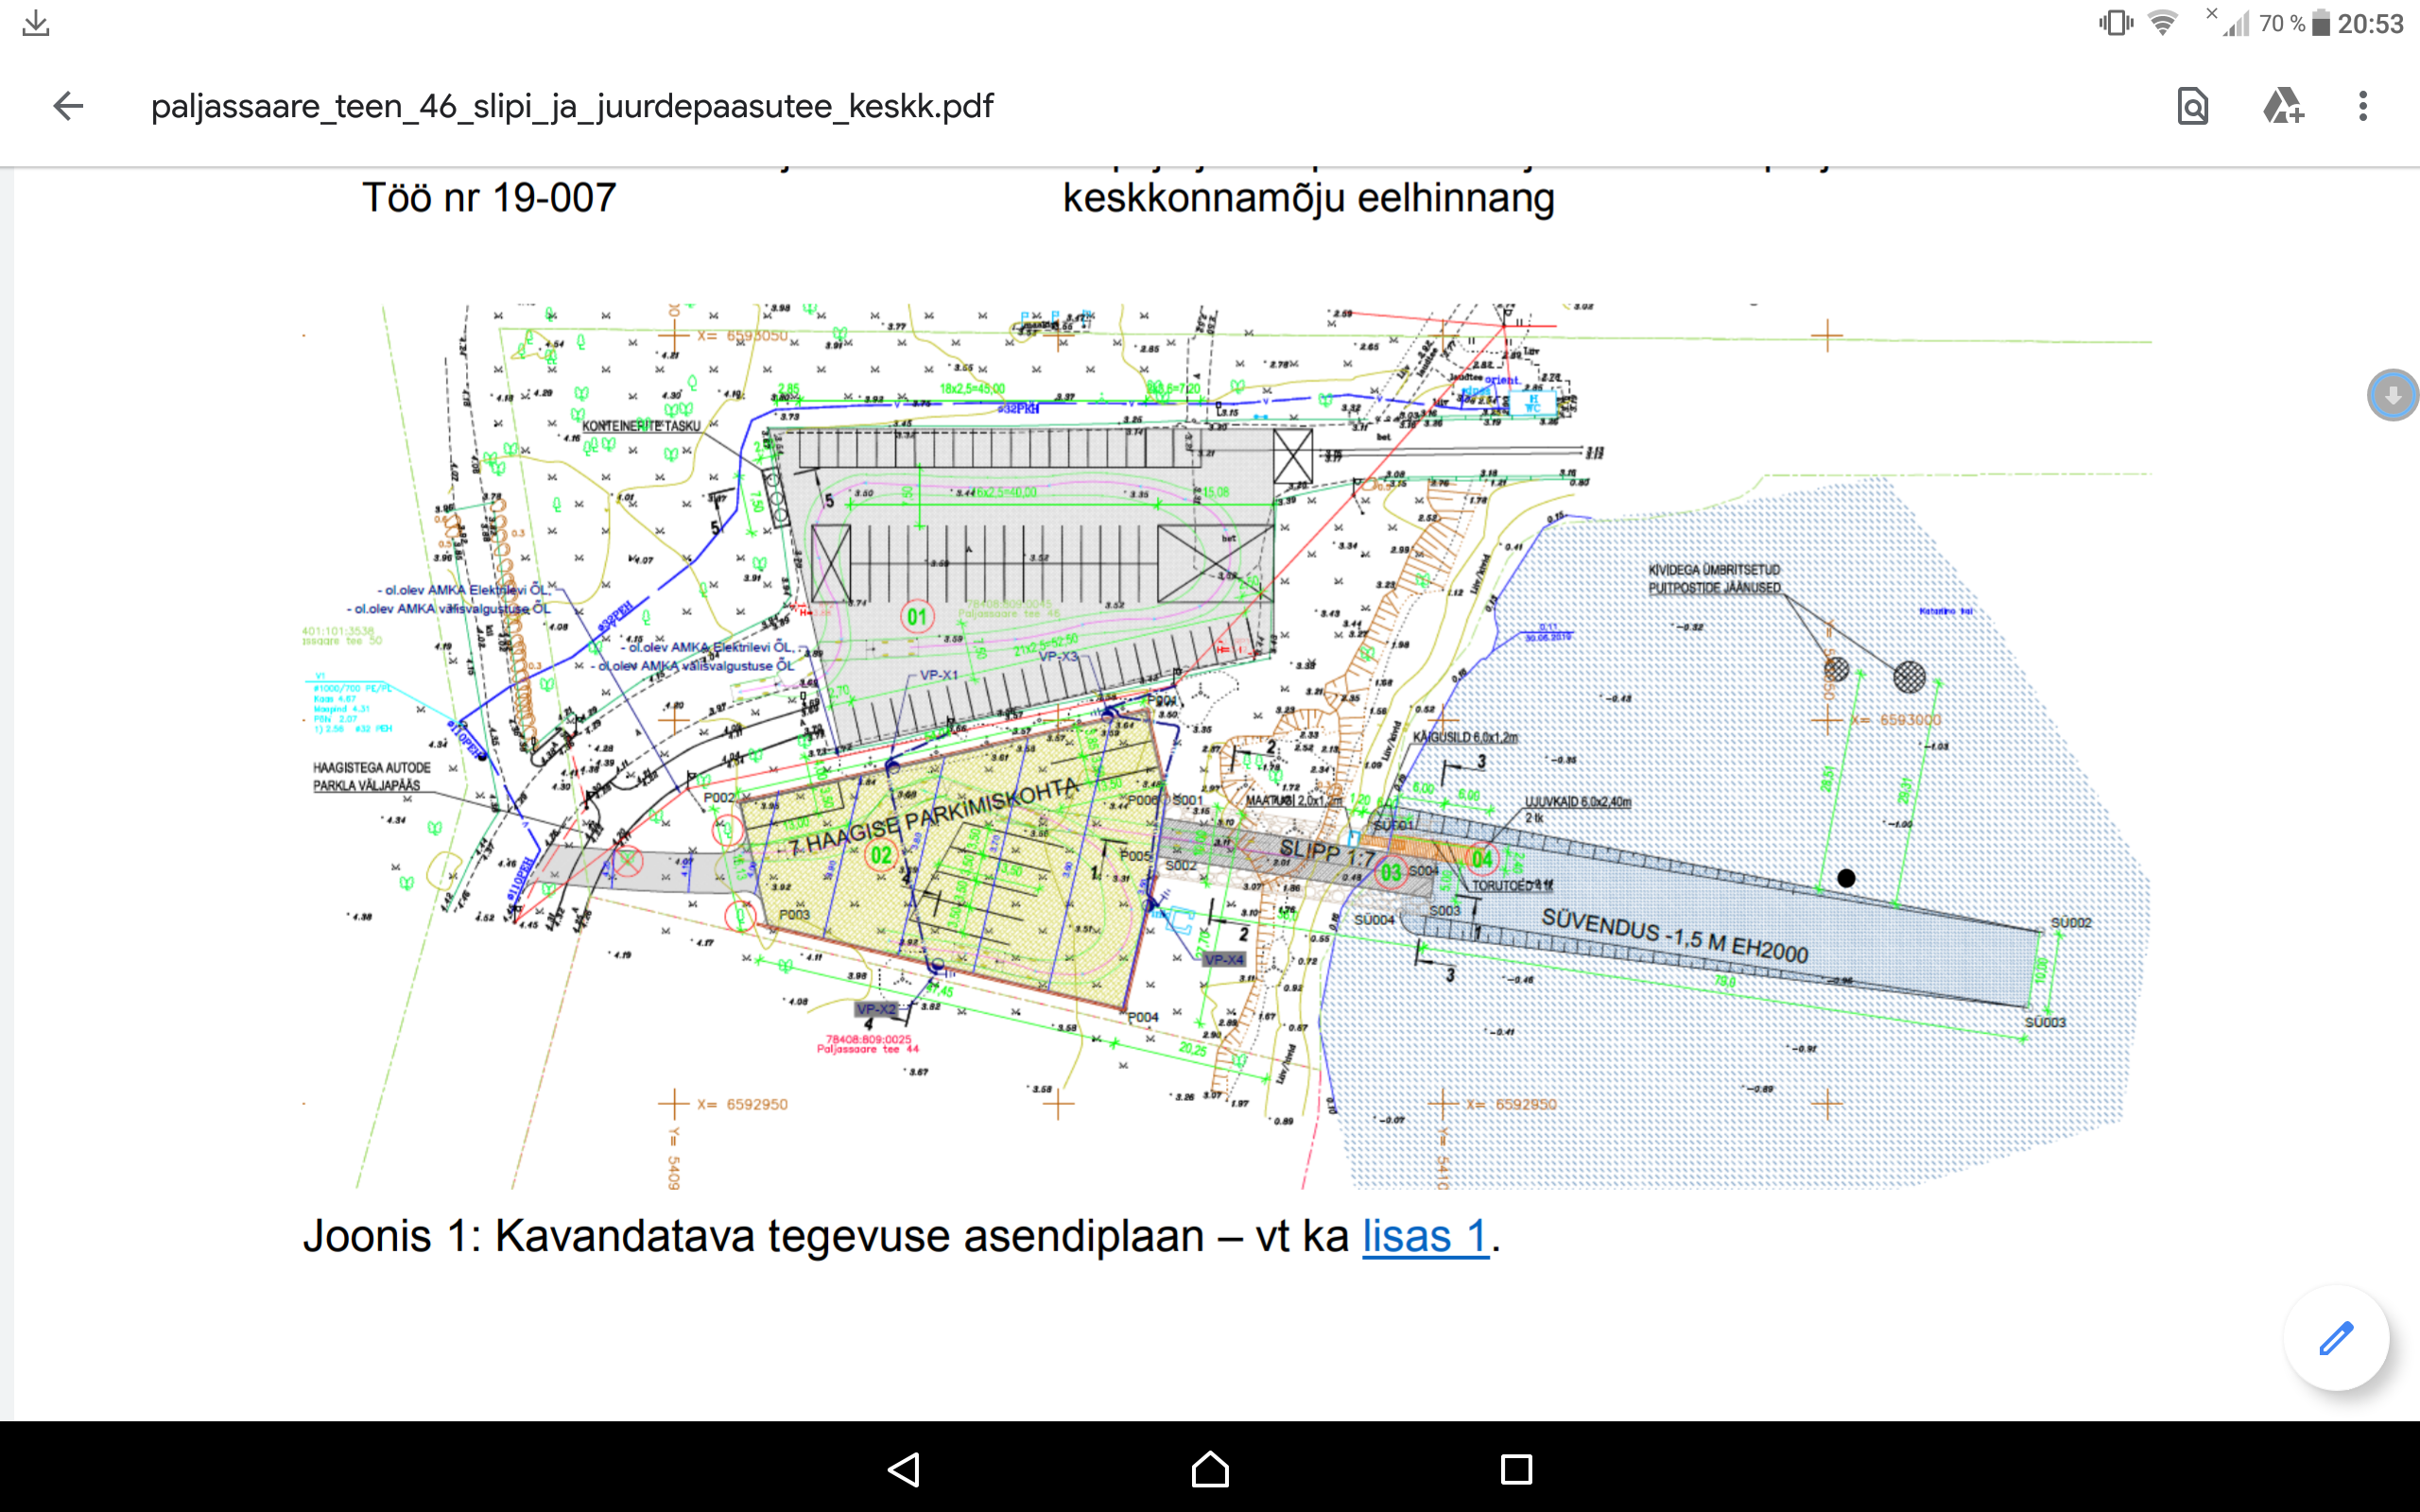
Task: Tap the blue scroll-down handle
Action: click(2392, 395)
